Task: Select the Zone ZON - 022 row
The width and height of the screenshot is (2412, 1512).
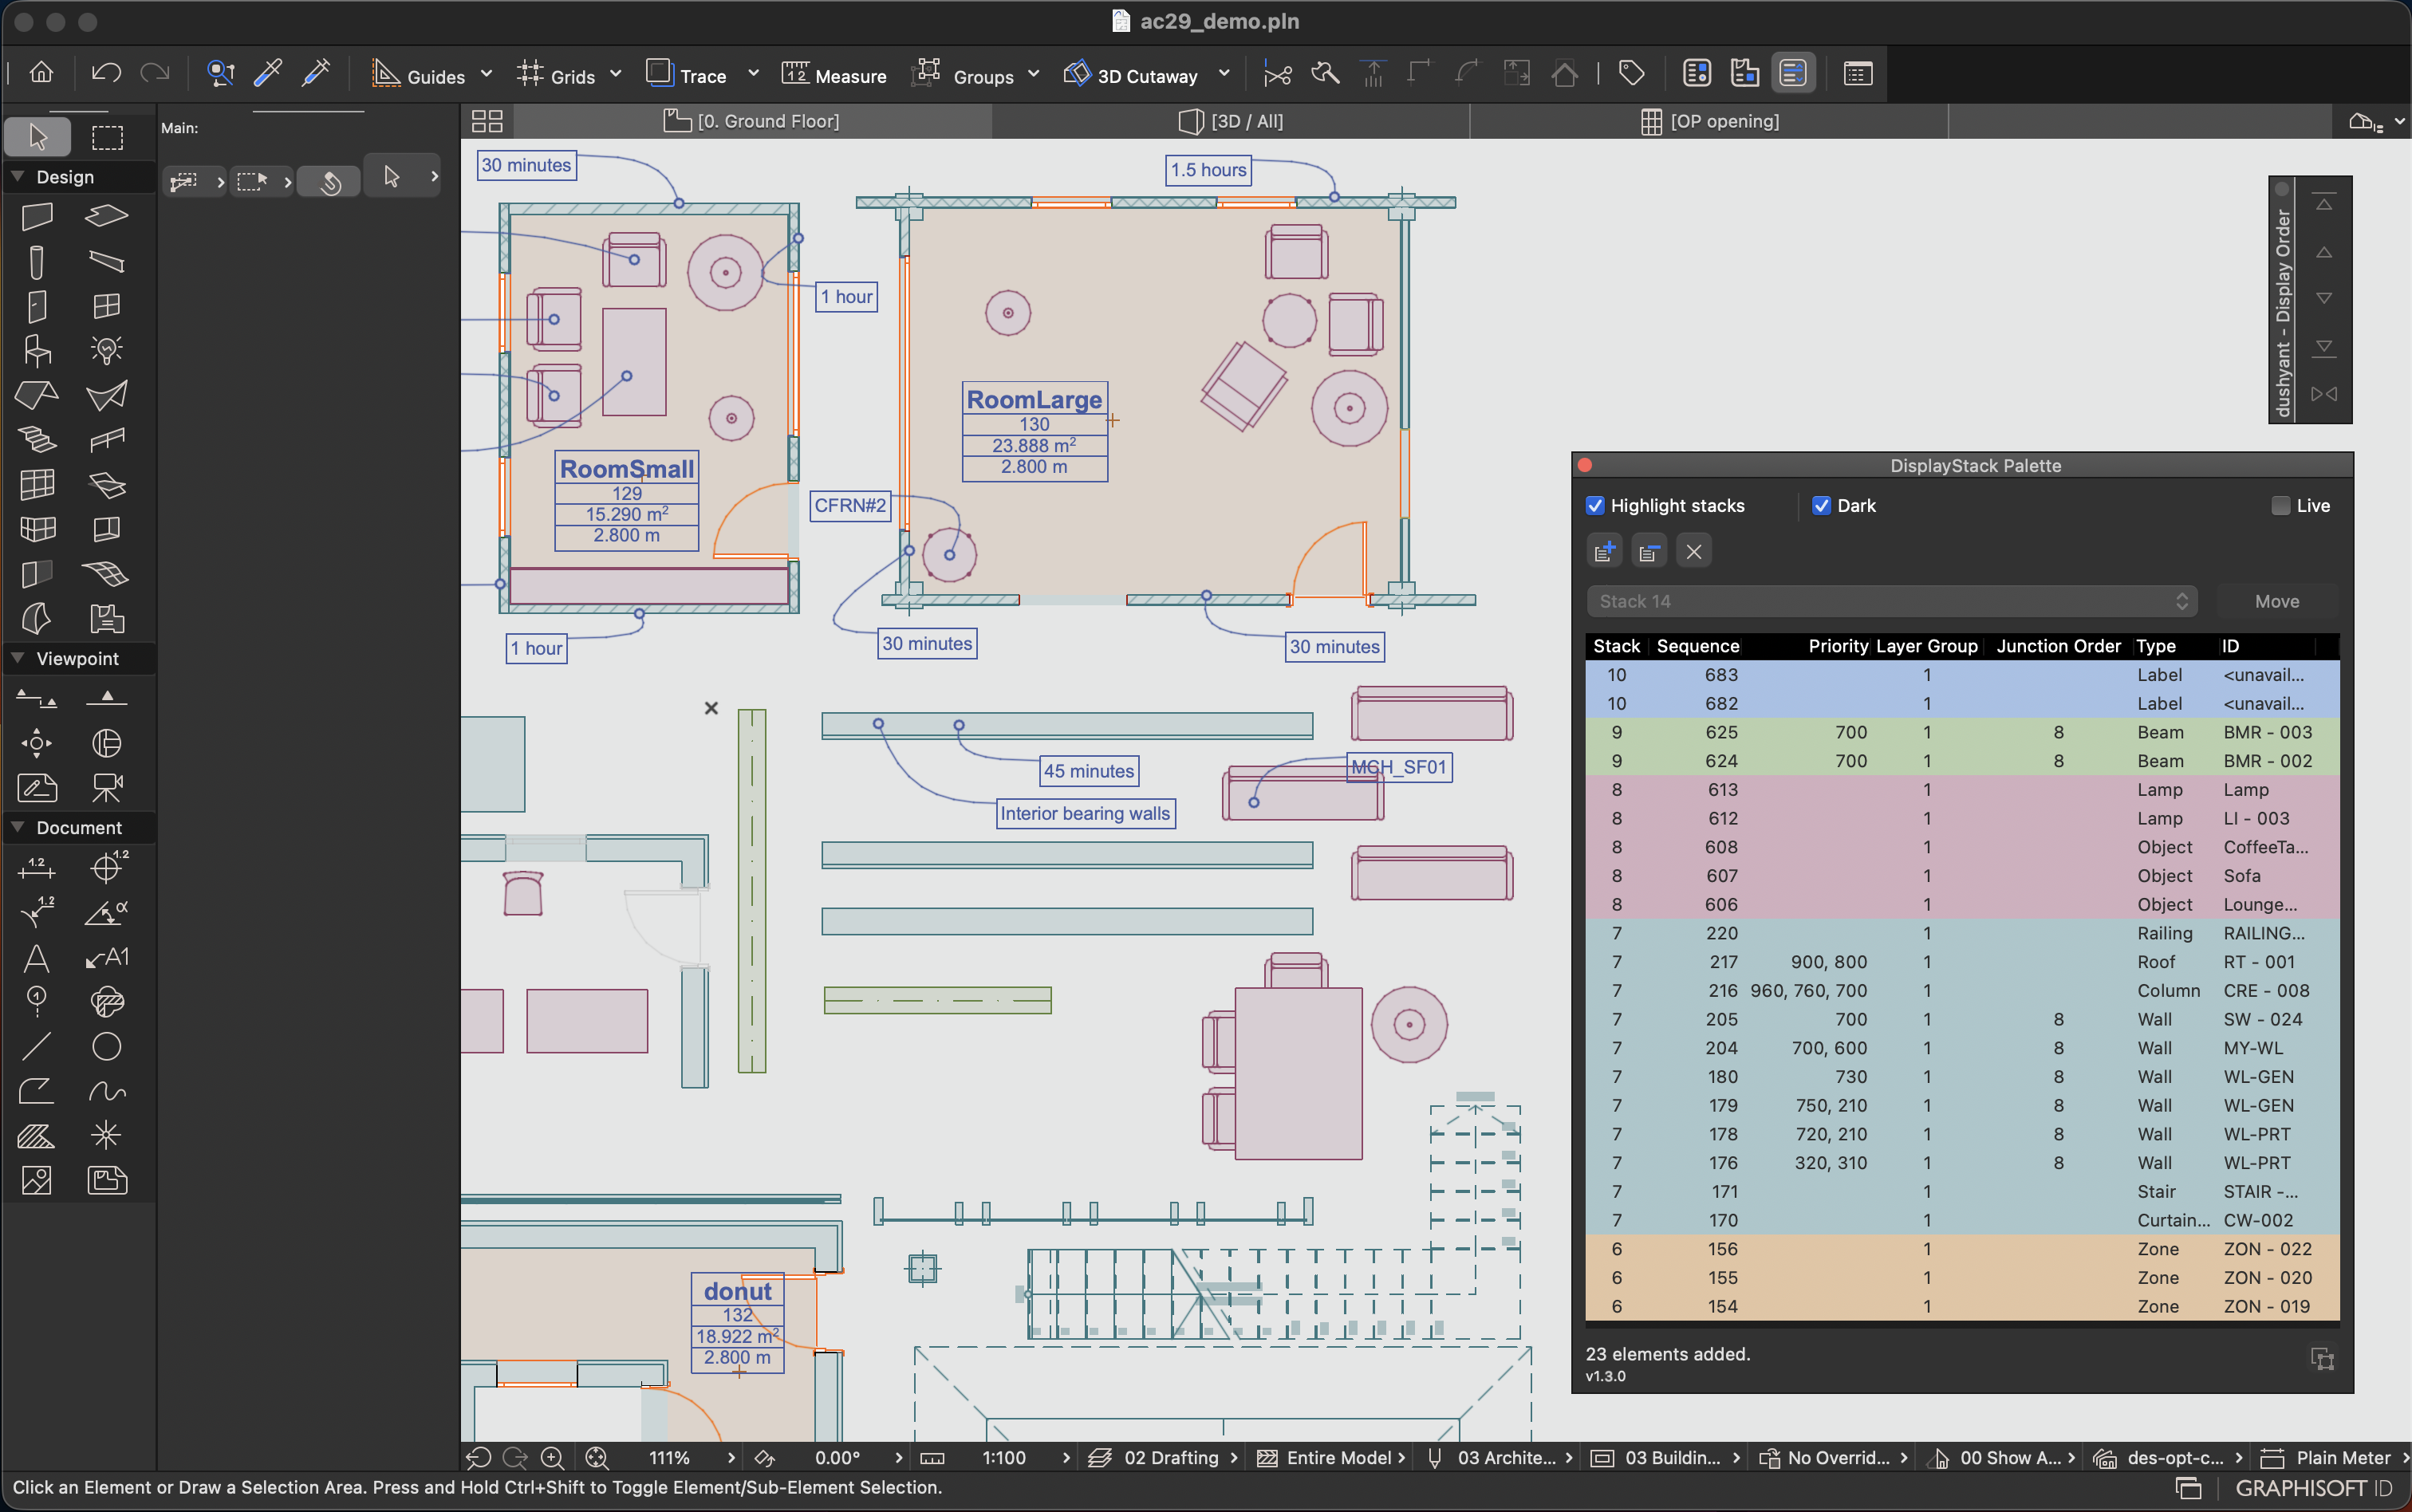Action: 1962,1249
